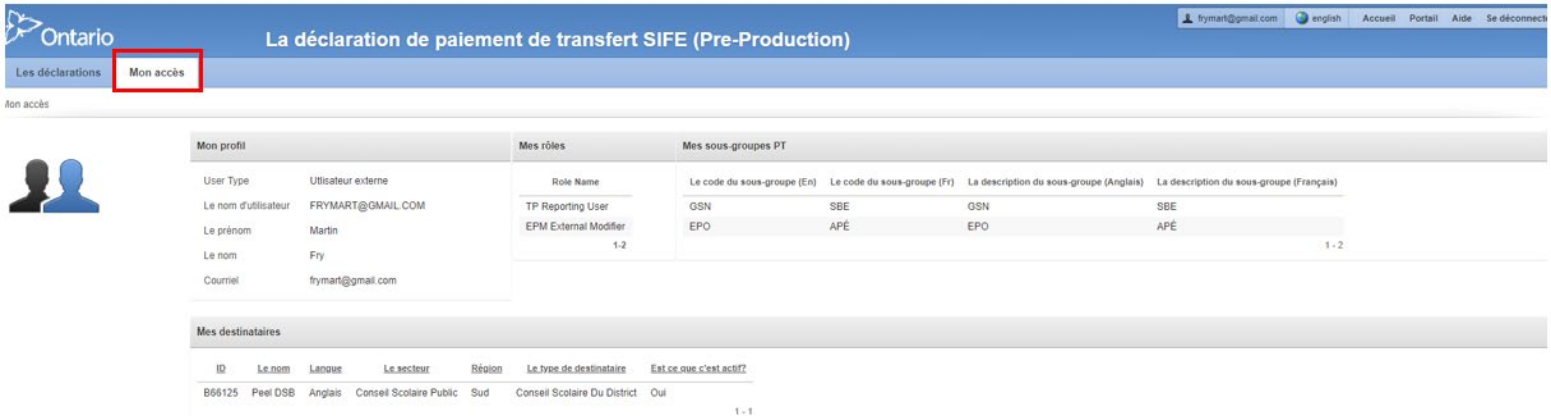Image resolution: width=1551 pixels, height=419 pixels.
Task: Sort by Est ce que c'est actif? header
Action: pyautogui.click(x=700, y=370)
